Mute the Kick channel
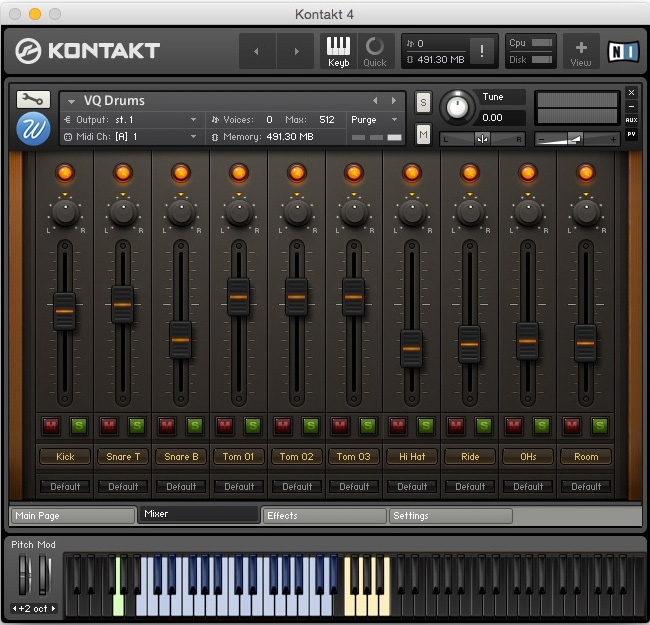650x625 pixels. 51,426
